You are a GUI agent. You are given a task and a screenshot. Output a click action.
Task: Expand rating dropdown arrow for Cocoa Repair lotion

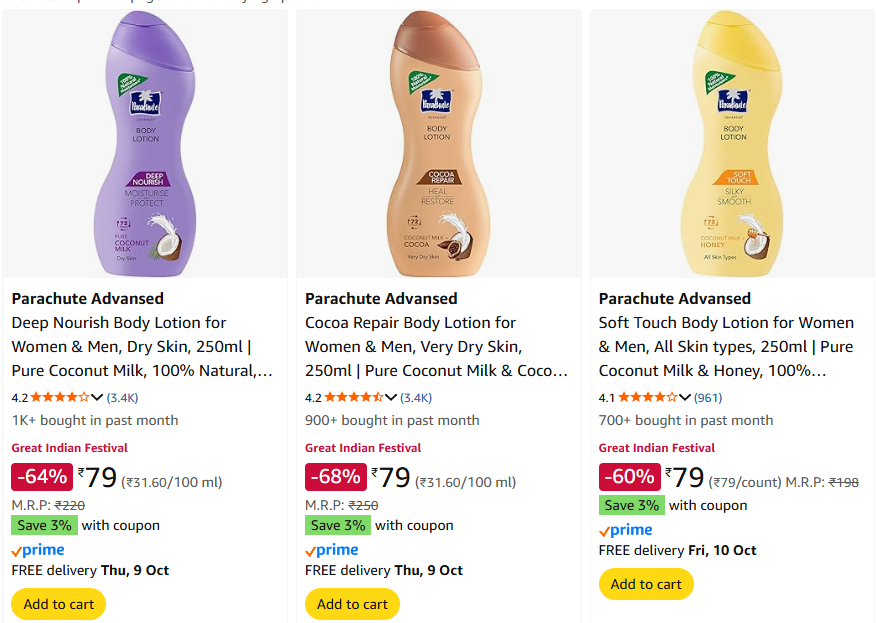click(391, 397)
